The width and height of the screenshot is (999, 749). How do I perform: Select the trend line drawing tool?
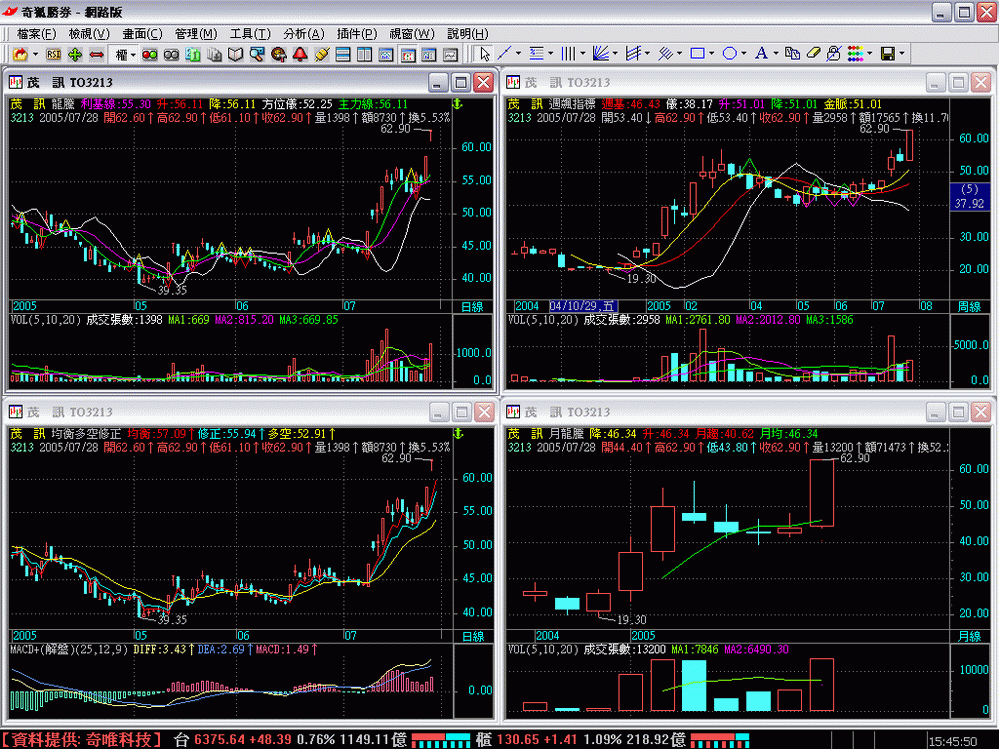504,54
